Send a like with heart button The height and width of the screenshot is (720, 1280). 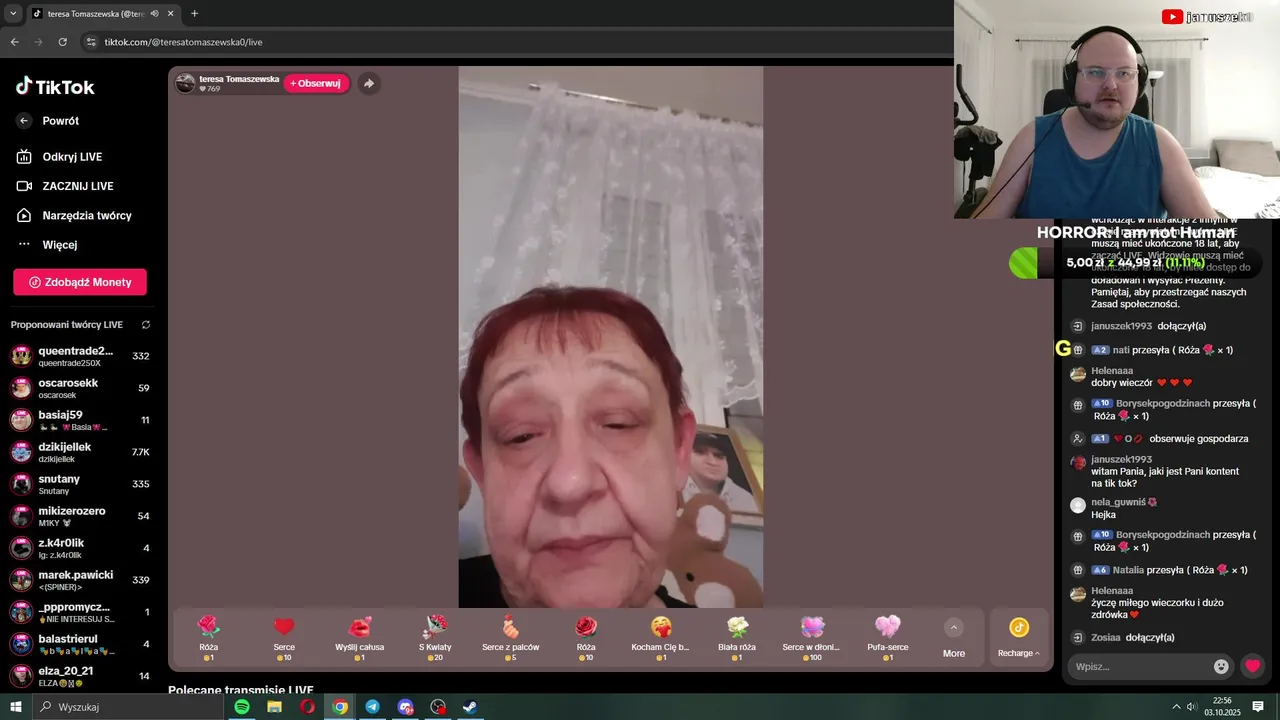(1252, 666)
